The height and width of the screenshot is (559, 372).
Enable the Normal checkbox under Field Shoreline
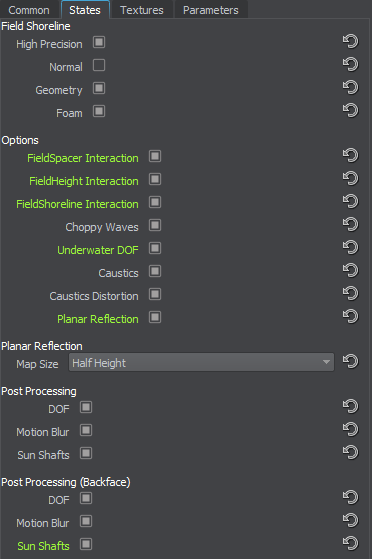(x=99, y=66)
